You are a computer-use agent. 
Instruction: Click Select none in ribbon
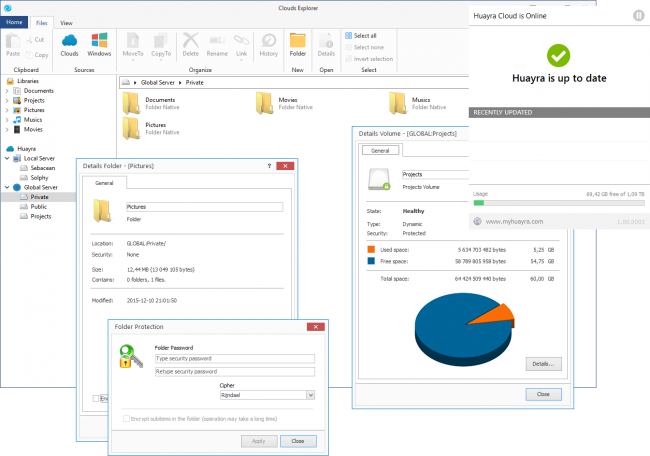click(364, 47)
